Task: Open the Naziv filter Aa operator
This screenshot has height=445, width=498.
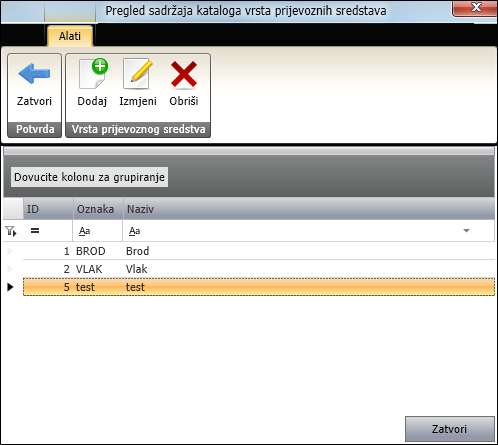Action: (x=135, y=231)
